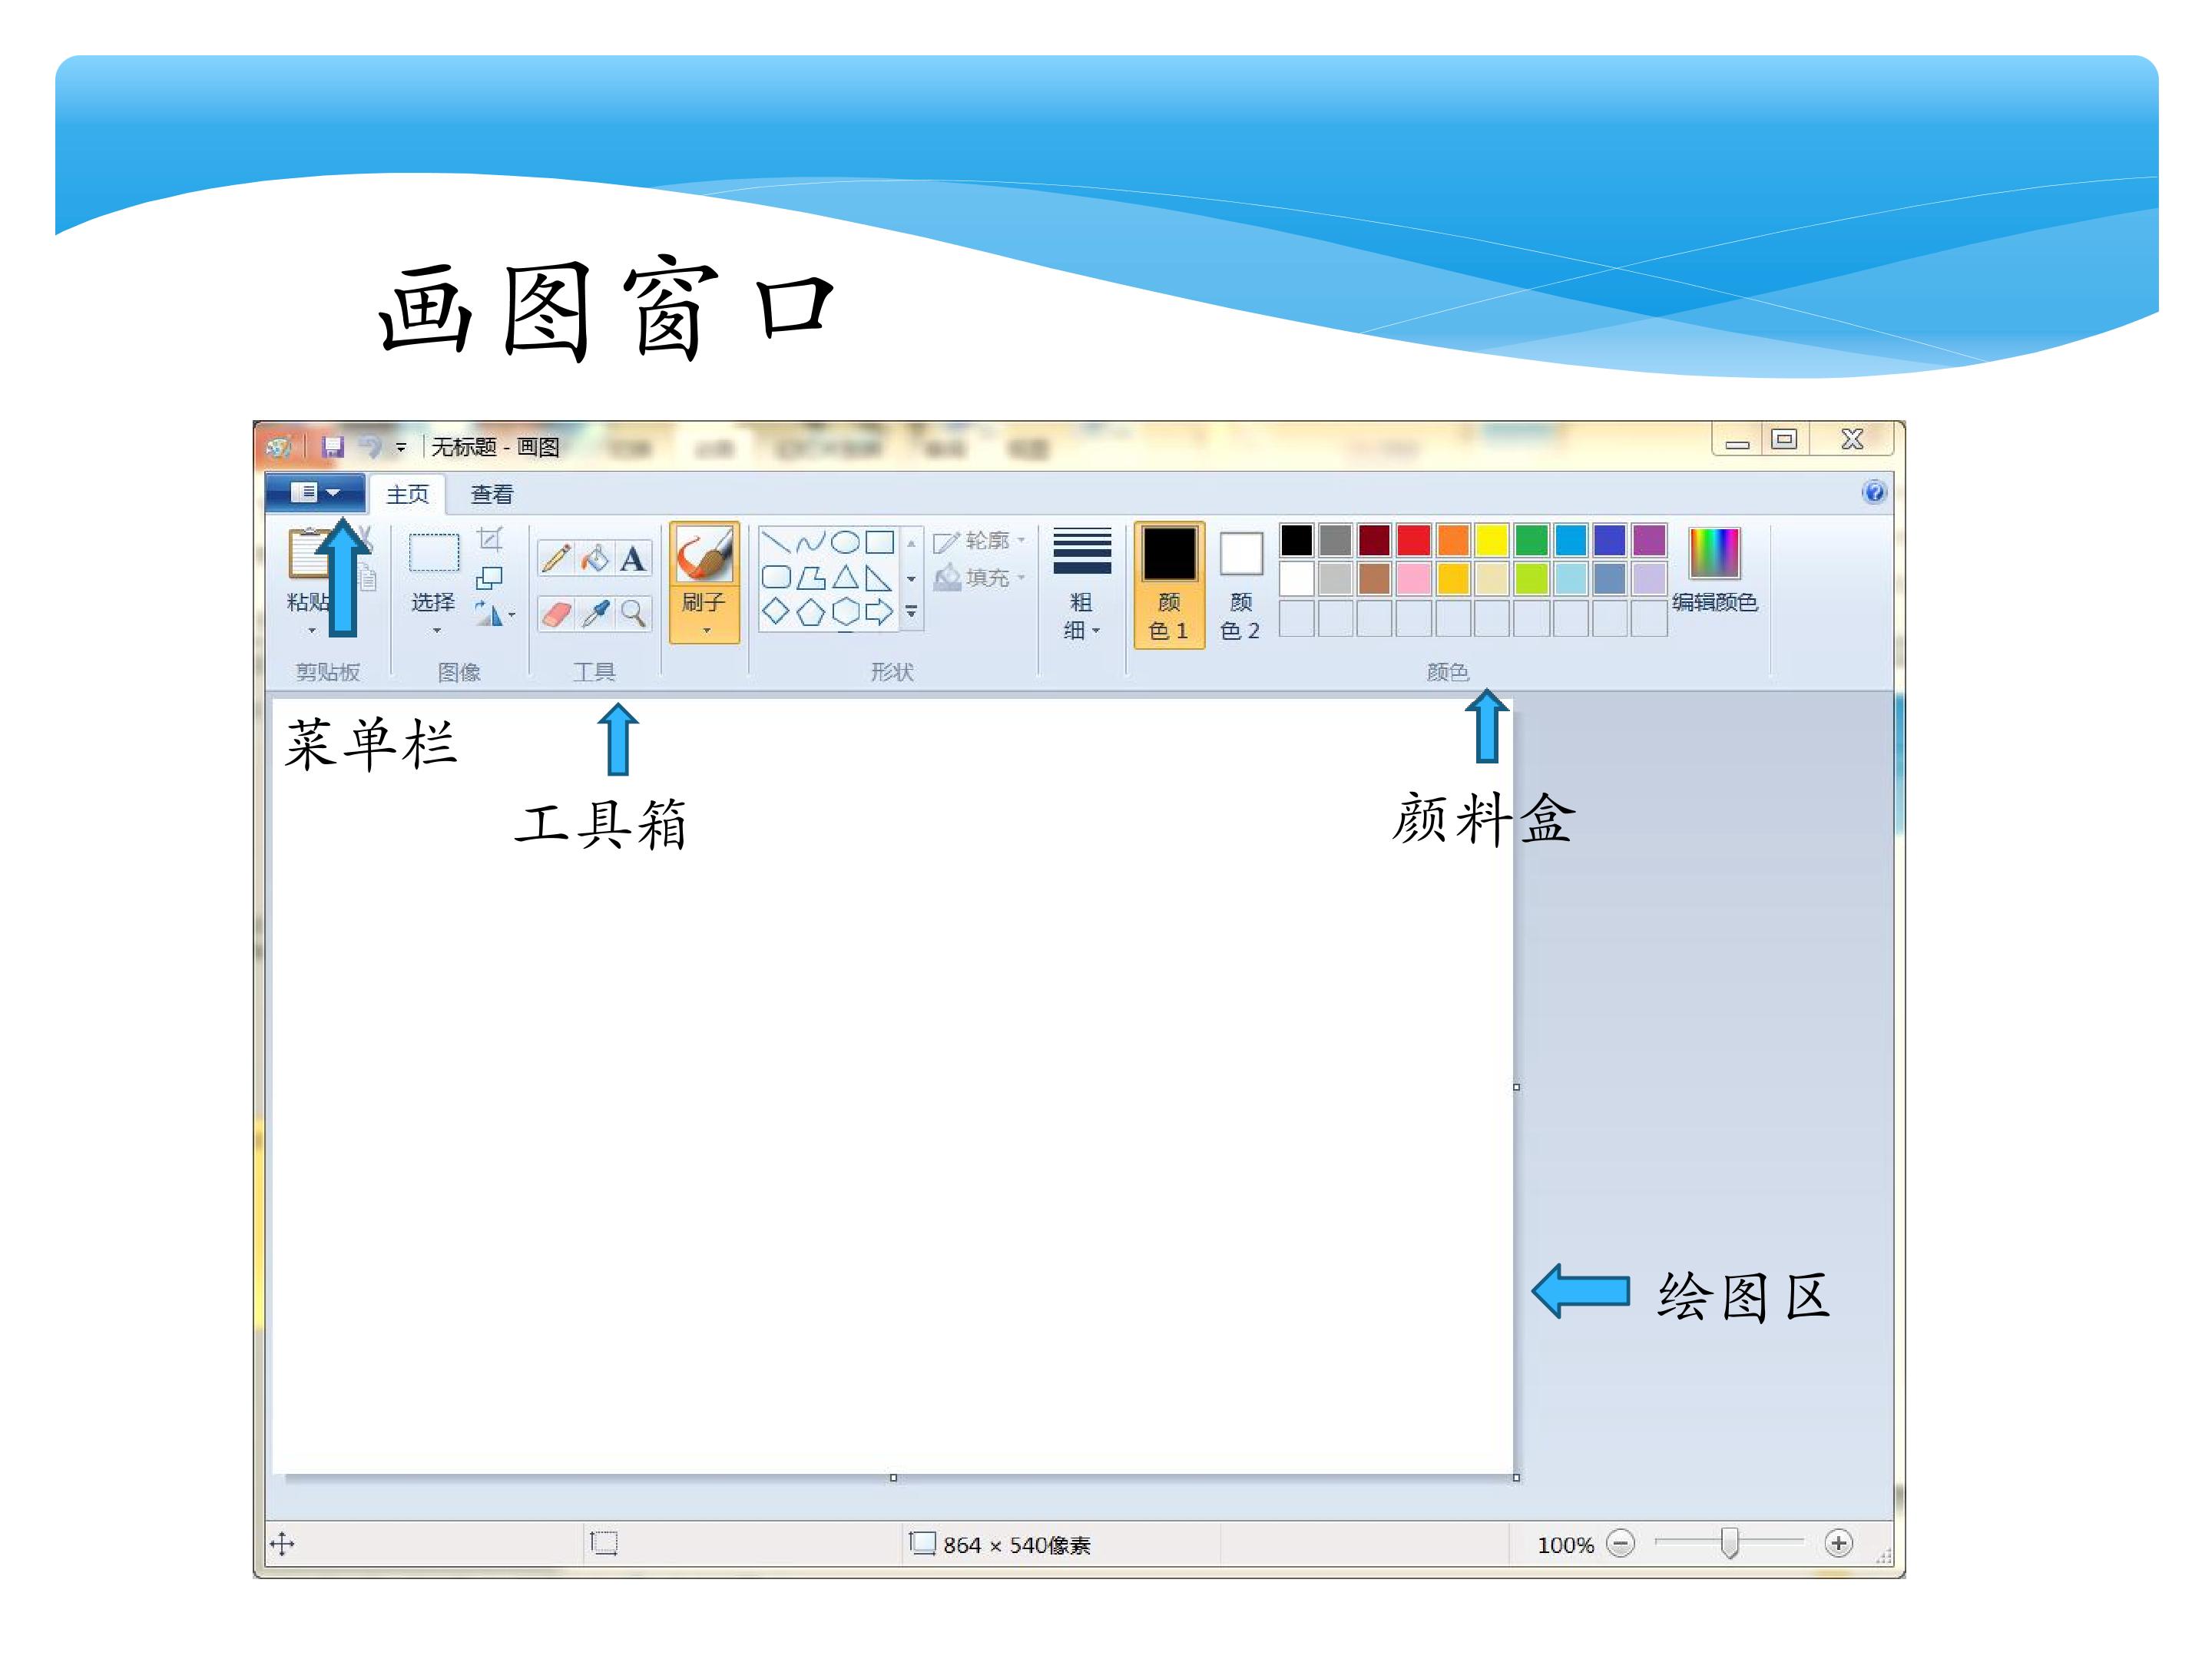The width and height of the screenshot is (2212, 1659).
Task: Pick the Color picker eyedropper tool
Action: [595, 612]
